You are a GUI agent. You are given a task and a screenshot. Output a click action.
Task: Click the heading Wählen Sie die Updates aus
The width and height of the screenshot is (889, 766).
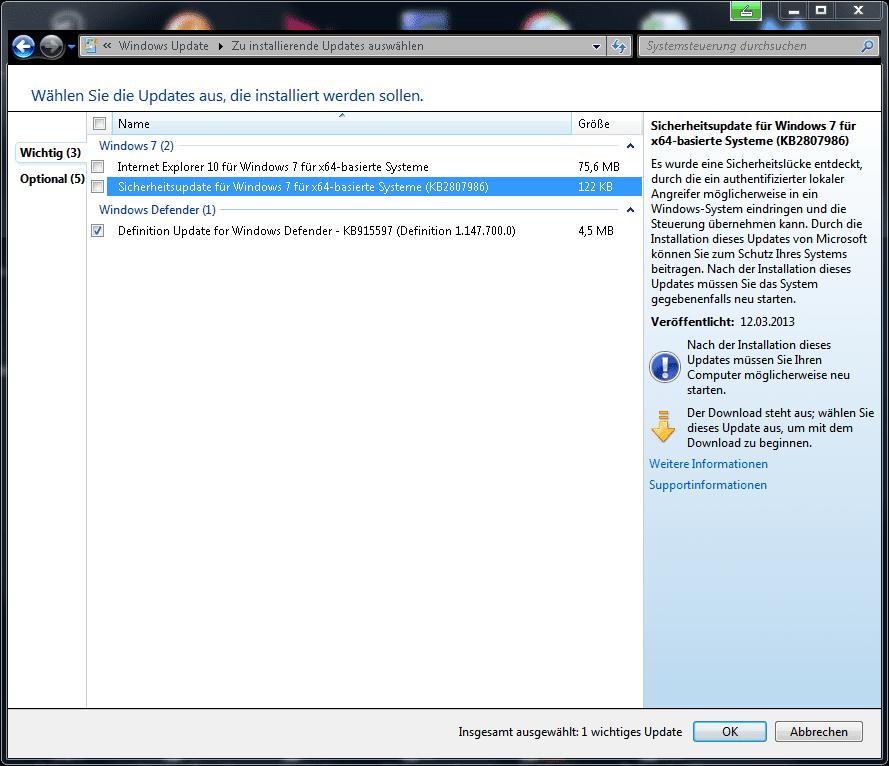pos(227,95)
